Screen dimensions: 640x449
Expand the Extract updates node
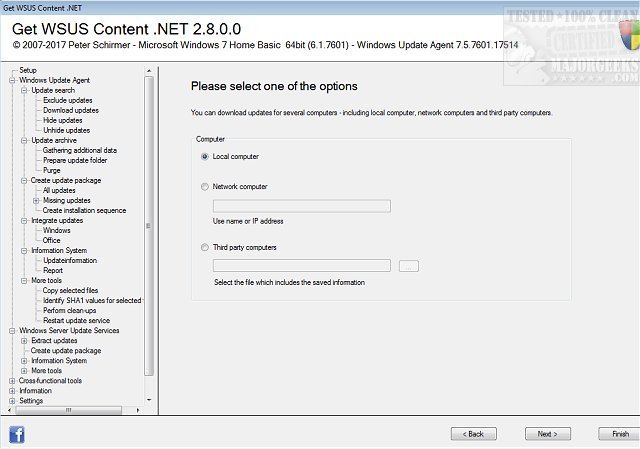pyautogui.click(x=24, y=341)
